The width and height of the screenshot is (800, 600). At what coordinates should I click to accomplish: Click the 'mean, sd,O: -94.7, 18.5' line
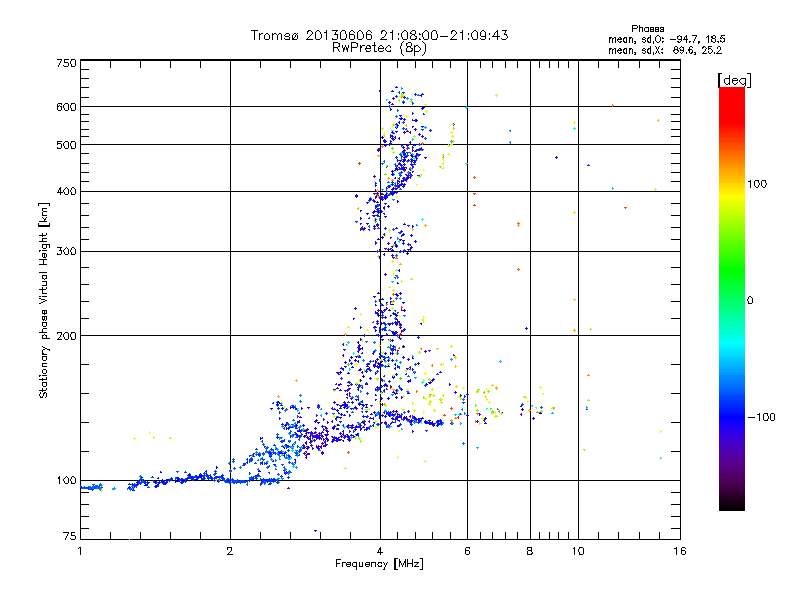tap(666, 39)
